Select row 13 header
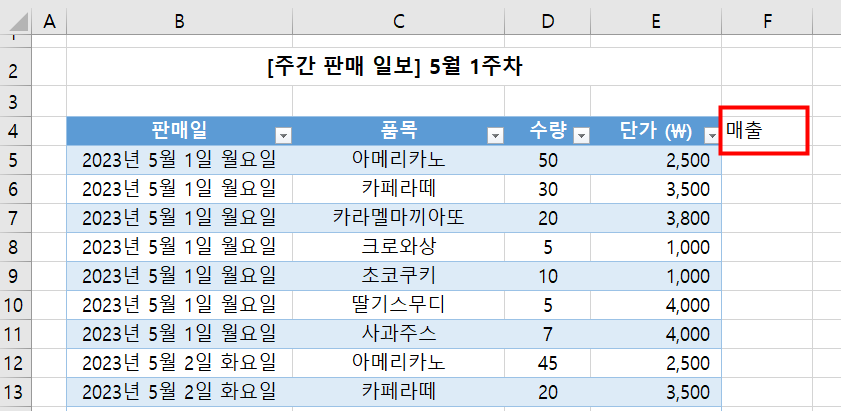Viewport: 841px width, 411px height. 16,392
